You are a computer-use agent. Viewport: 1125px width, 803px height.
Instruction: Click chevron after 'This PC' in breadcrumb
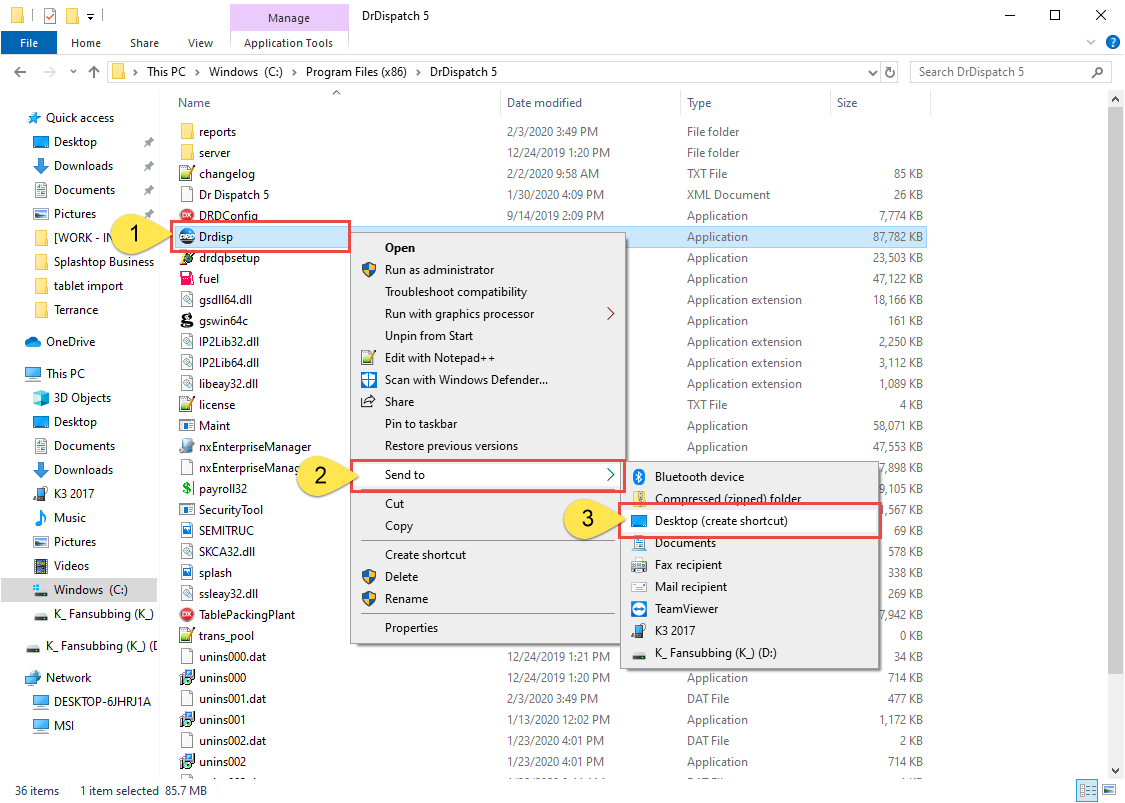197,72
